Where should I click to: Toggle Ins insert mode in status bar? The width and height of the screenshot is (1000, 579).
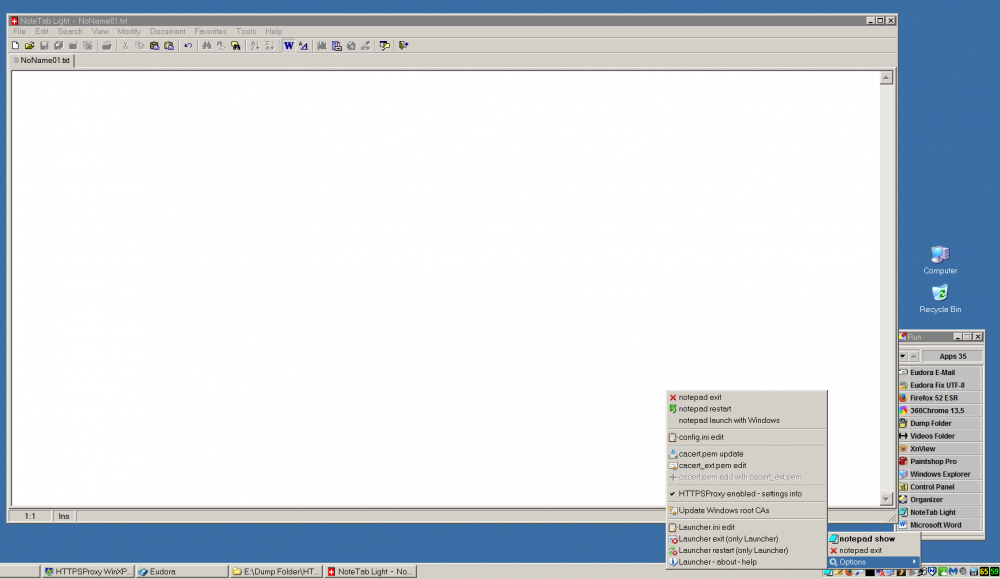[64, 516]
